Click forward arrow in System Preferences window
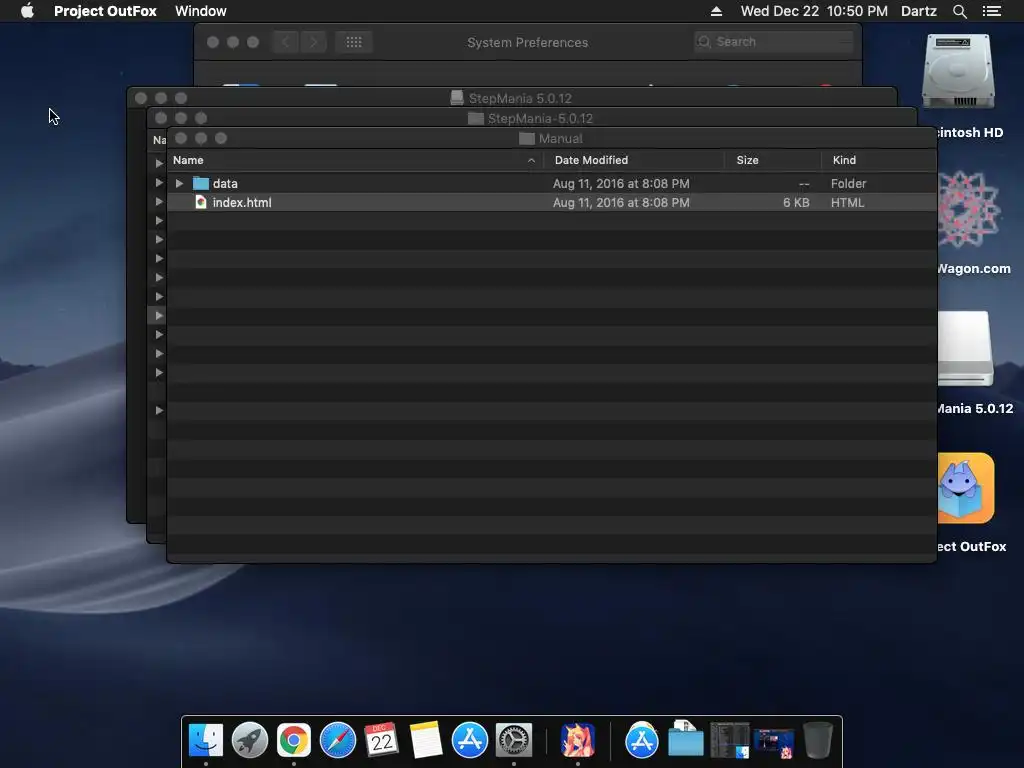1024x768 pixels. coord(313,42)
